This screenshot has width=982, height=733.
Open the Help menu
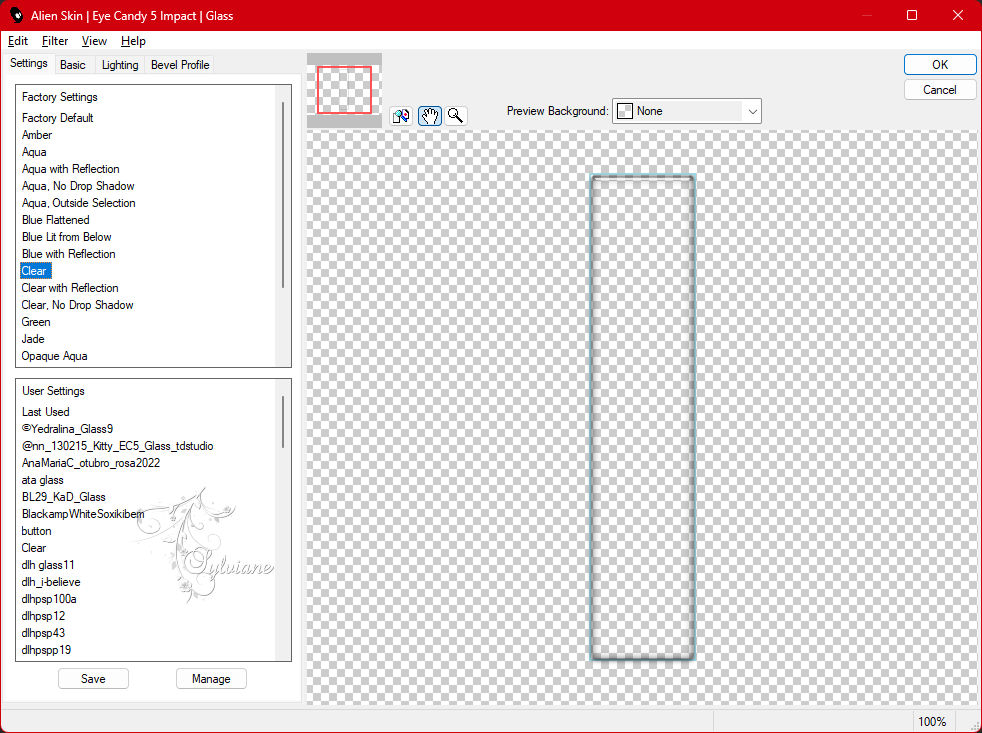tap(133, 41)
